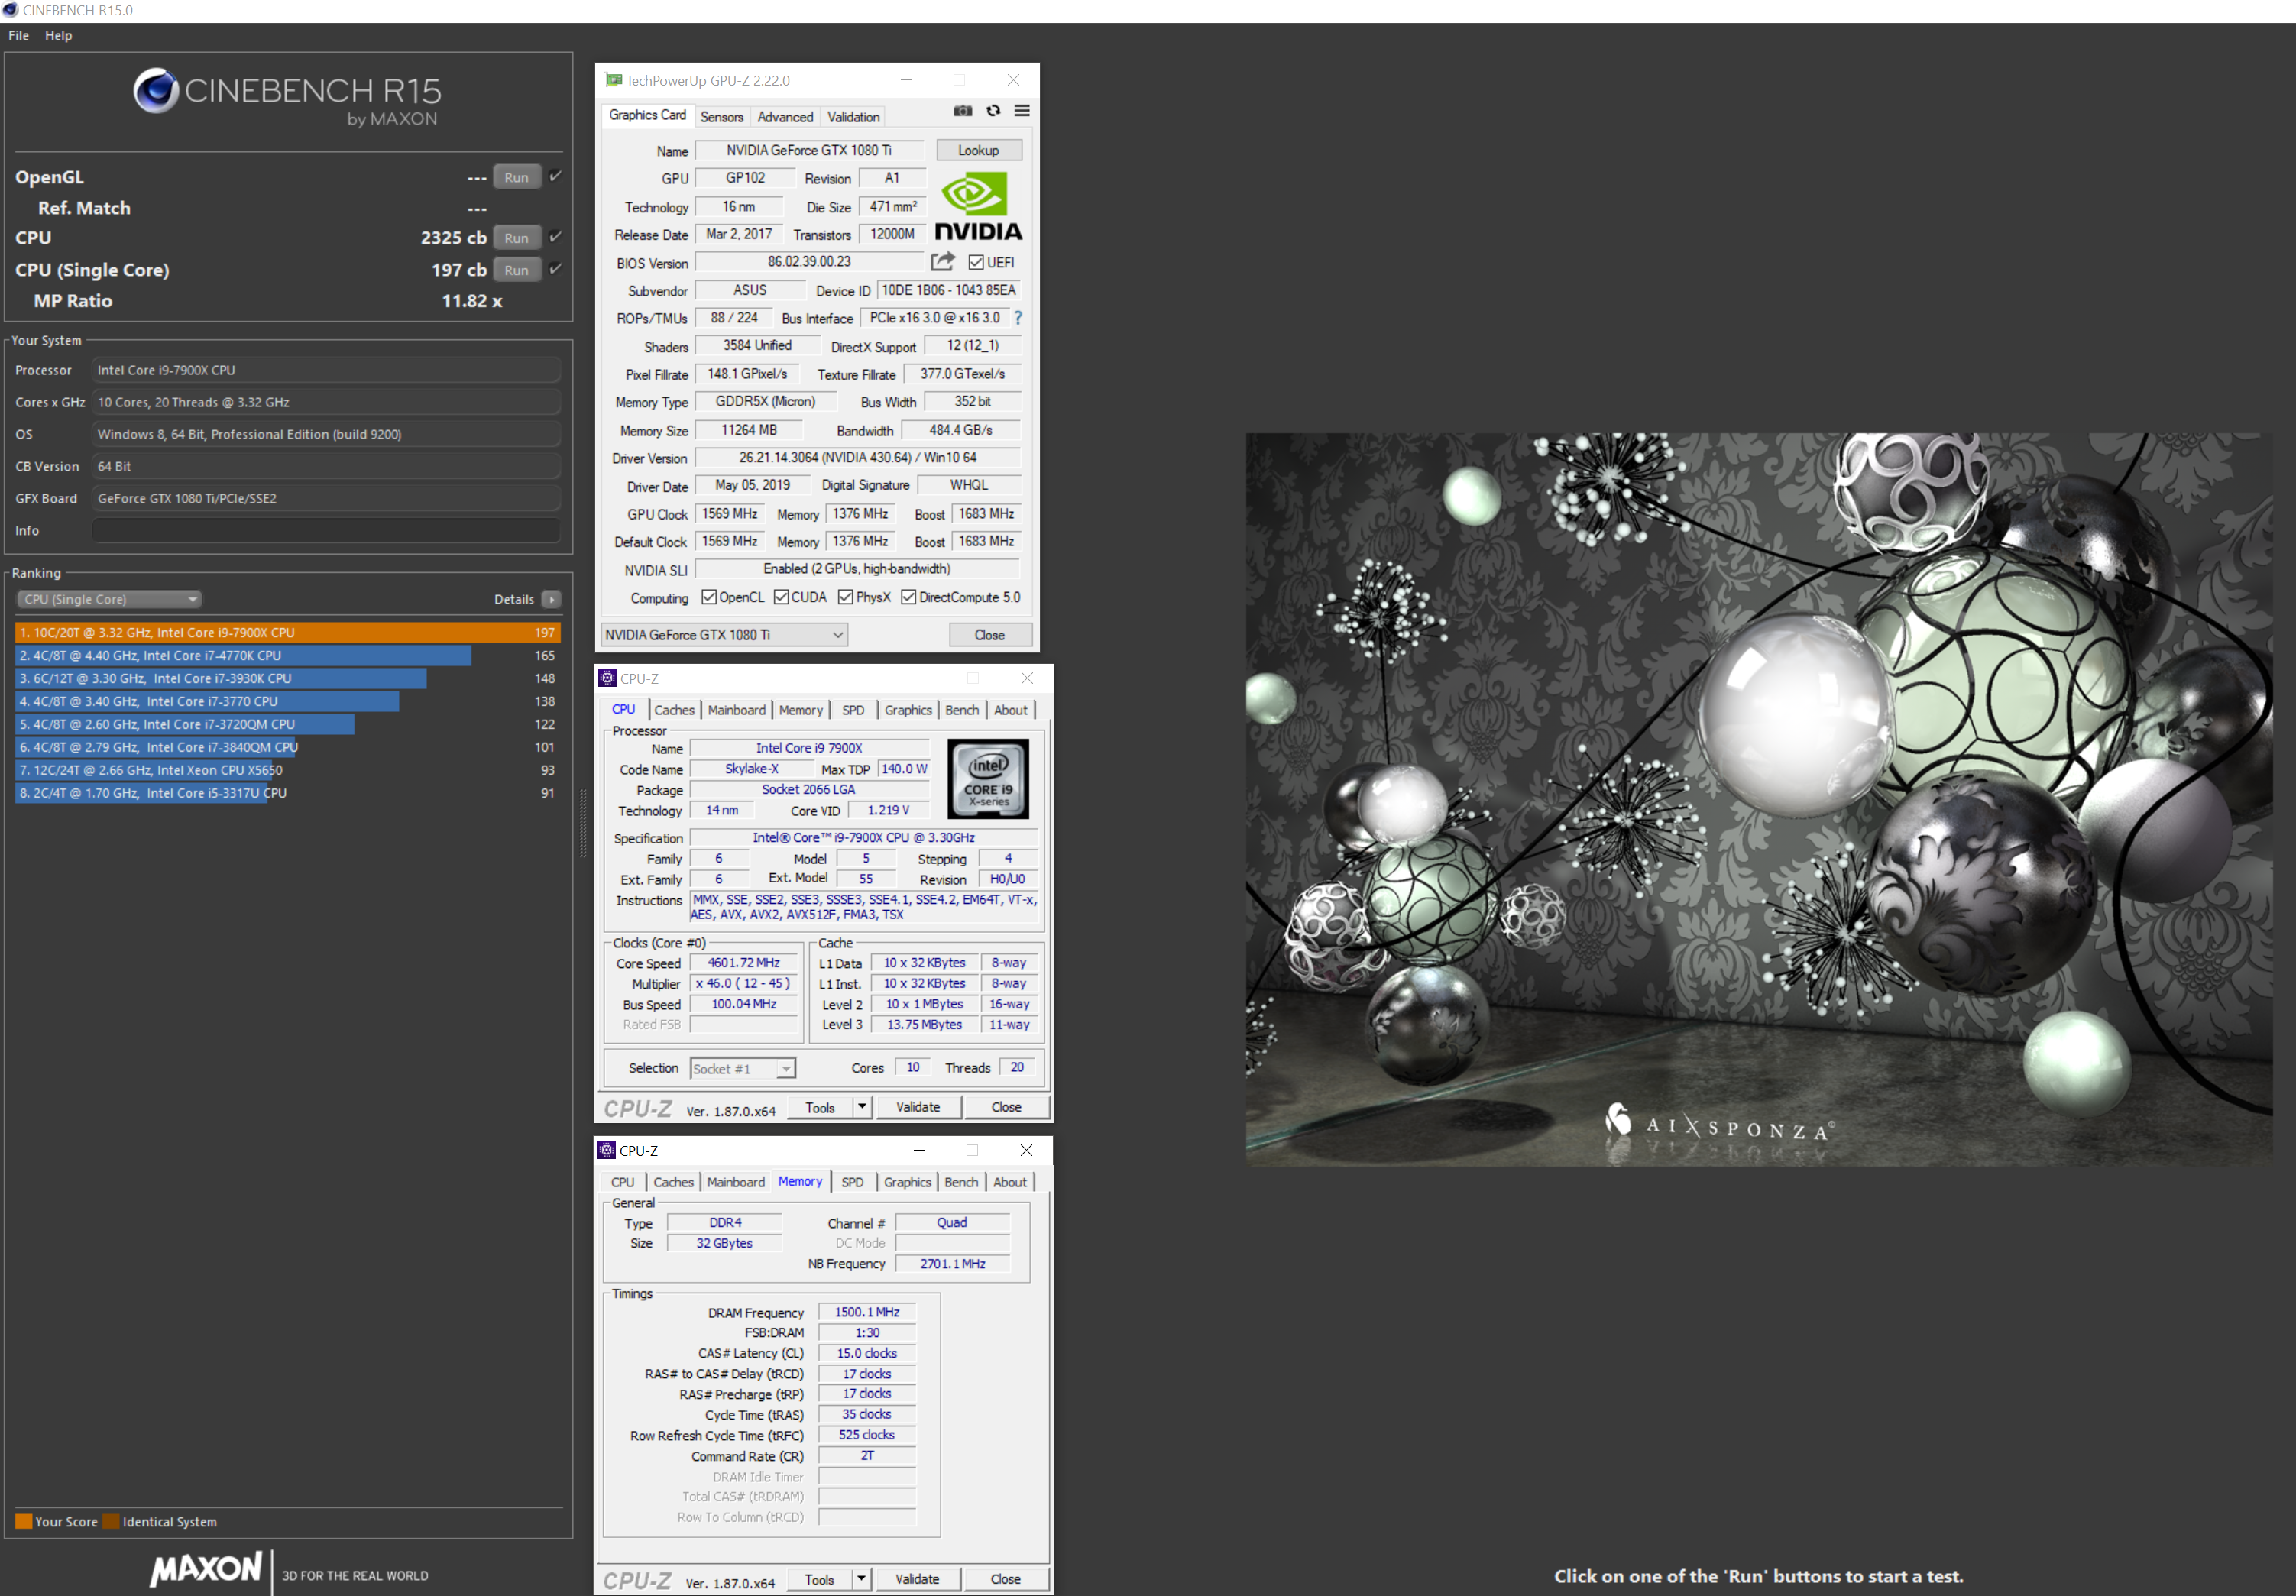Click the lower CPU-Z title bar icon
Viewport: 2296px width, 1596px height.
607,1150
